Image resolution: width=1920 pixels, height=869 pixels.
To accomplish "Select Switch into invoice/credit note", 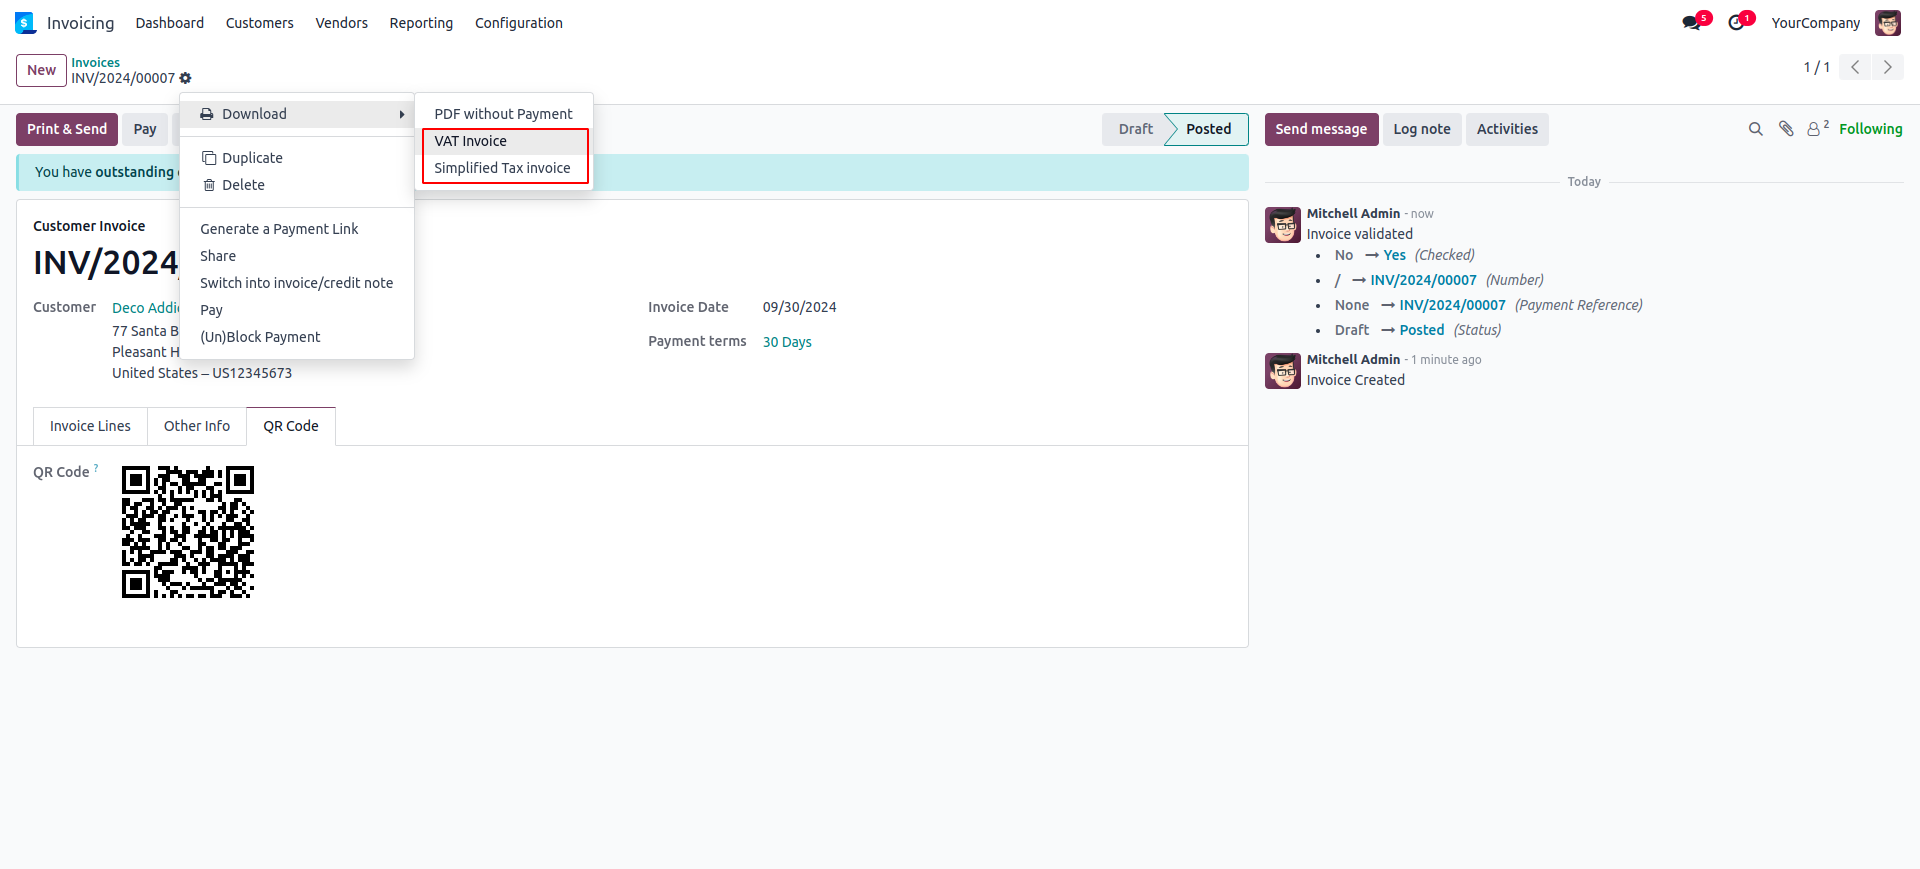I will tap(297, 283).
